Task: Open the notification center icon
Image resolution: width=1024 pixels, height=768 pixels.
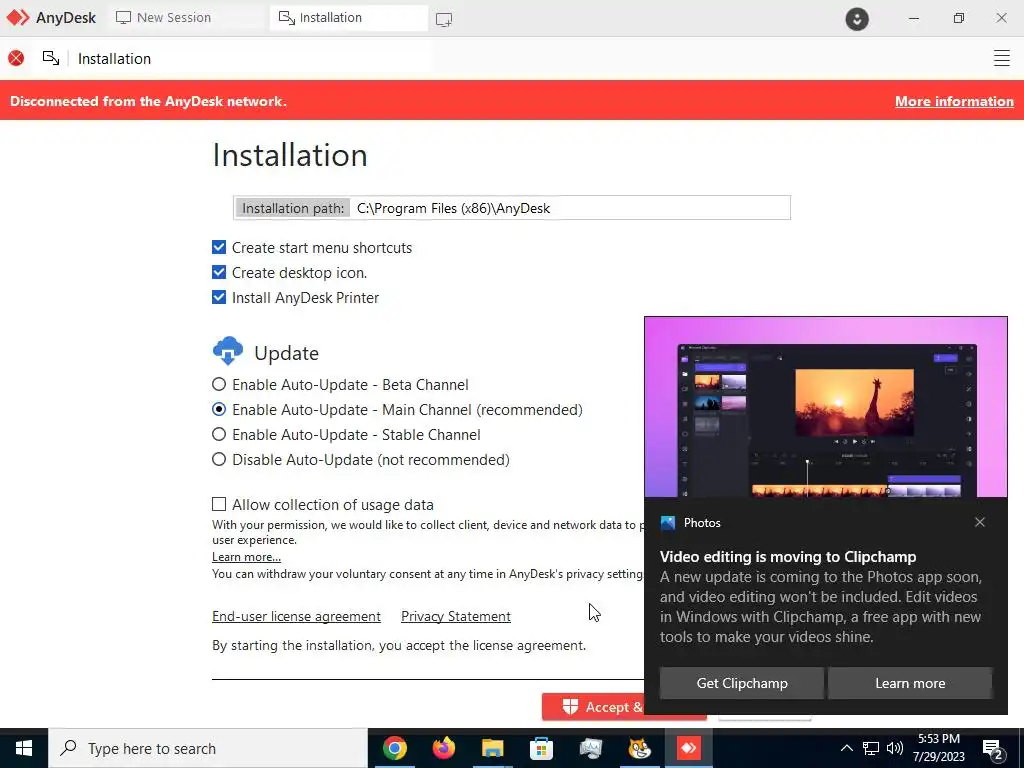Action: pyautogui.click(x=993, y=749)
